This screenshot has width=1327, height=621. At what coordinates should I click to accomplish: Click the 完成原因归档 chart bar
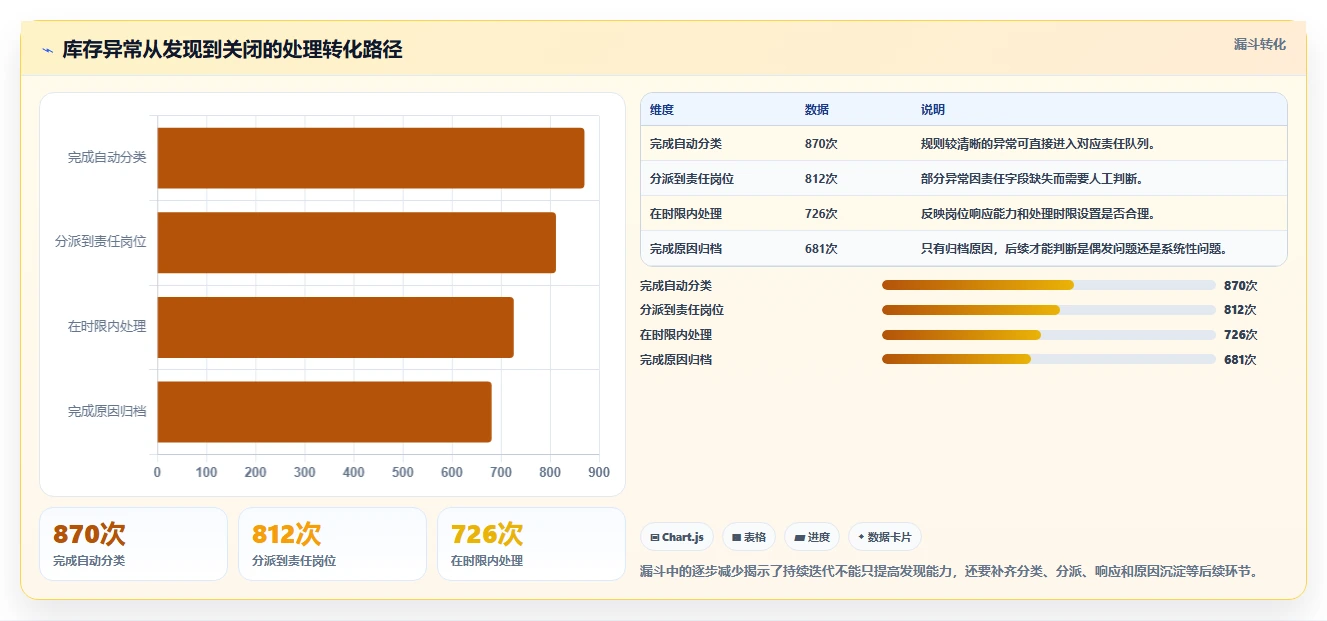(x=325, y=411)
